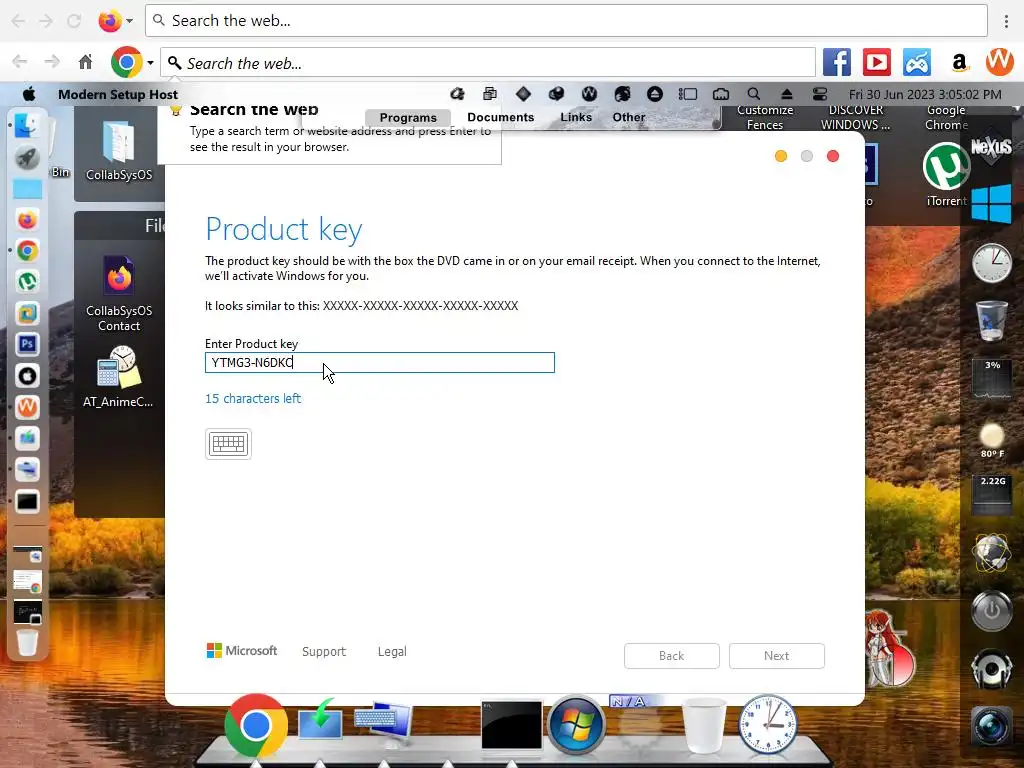Click the Customize Fences shortcut
The width and height of the screenshot is (1024, 768).
pyautogui.click(x=765, y=118)
